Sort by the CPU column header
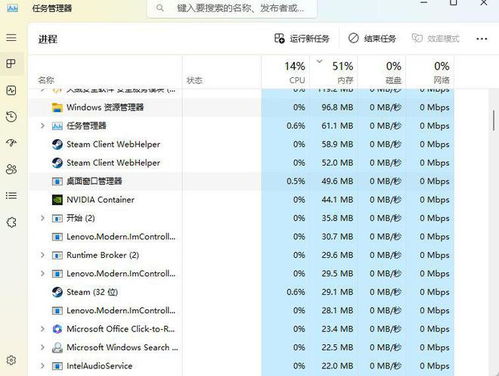Image resolution: width=499 pixels, height=376 pixels. pyautogui.click(x=286, y=72)
